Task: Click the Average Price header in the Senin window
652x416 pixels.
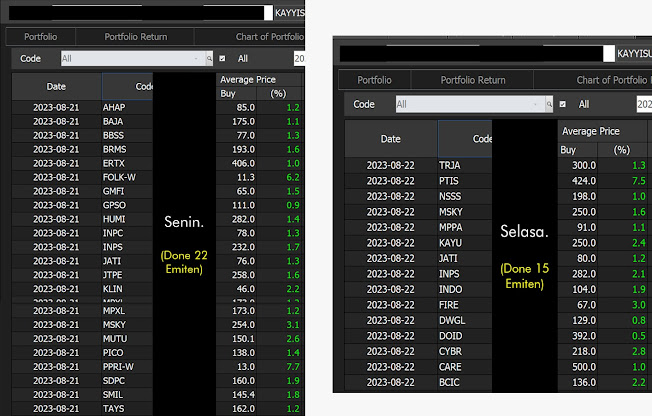Action: [x=259, y=79]
